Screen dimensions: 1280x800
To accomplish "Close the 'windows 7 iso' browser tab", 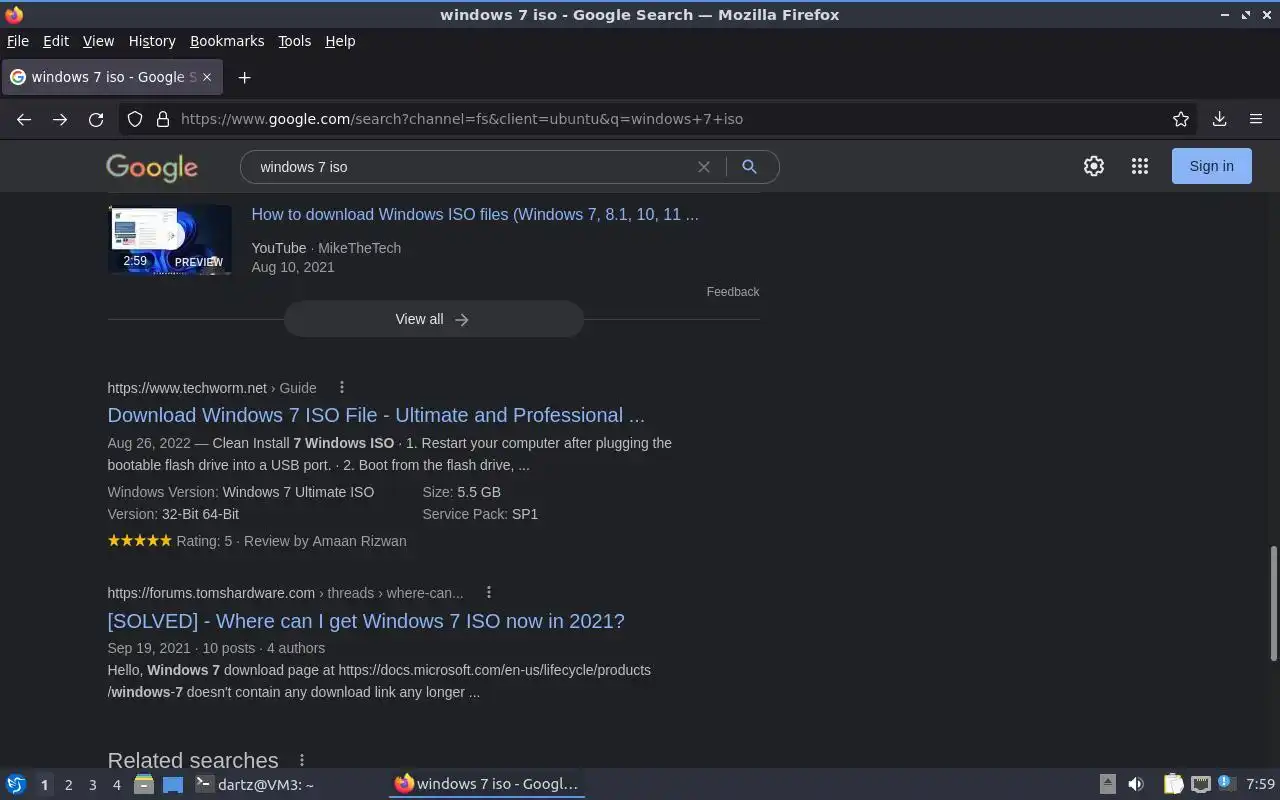I will [207, 77].
